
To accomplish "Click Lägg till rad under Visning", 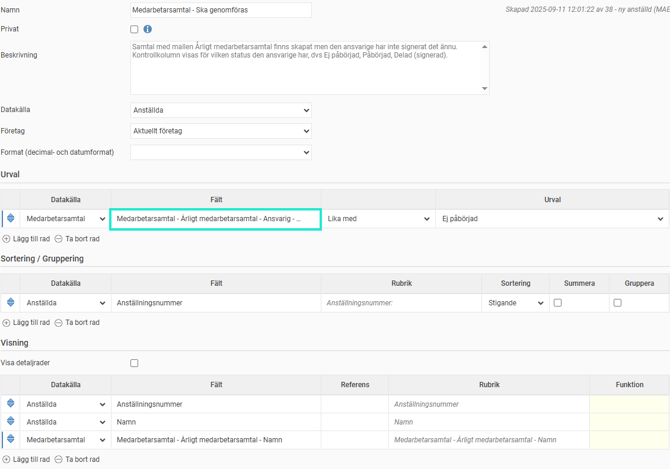I will [x=31, y=459].
